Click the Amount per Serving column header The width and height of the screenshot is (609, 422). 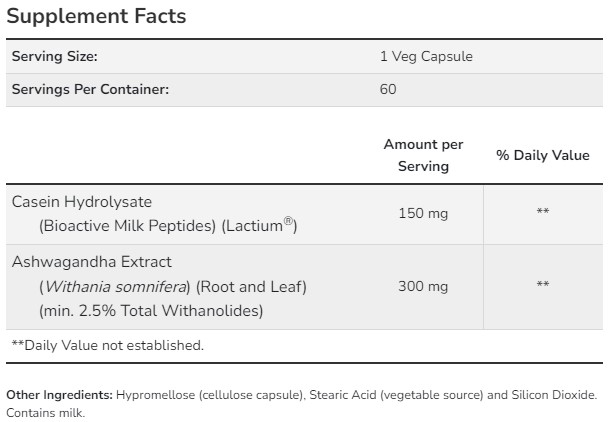click(x=423, y=156)
